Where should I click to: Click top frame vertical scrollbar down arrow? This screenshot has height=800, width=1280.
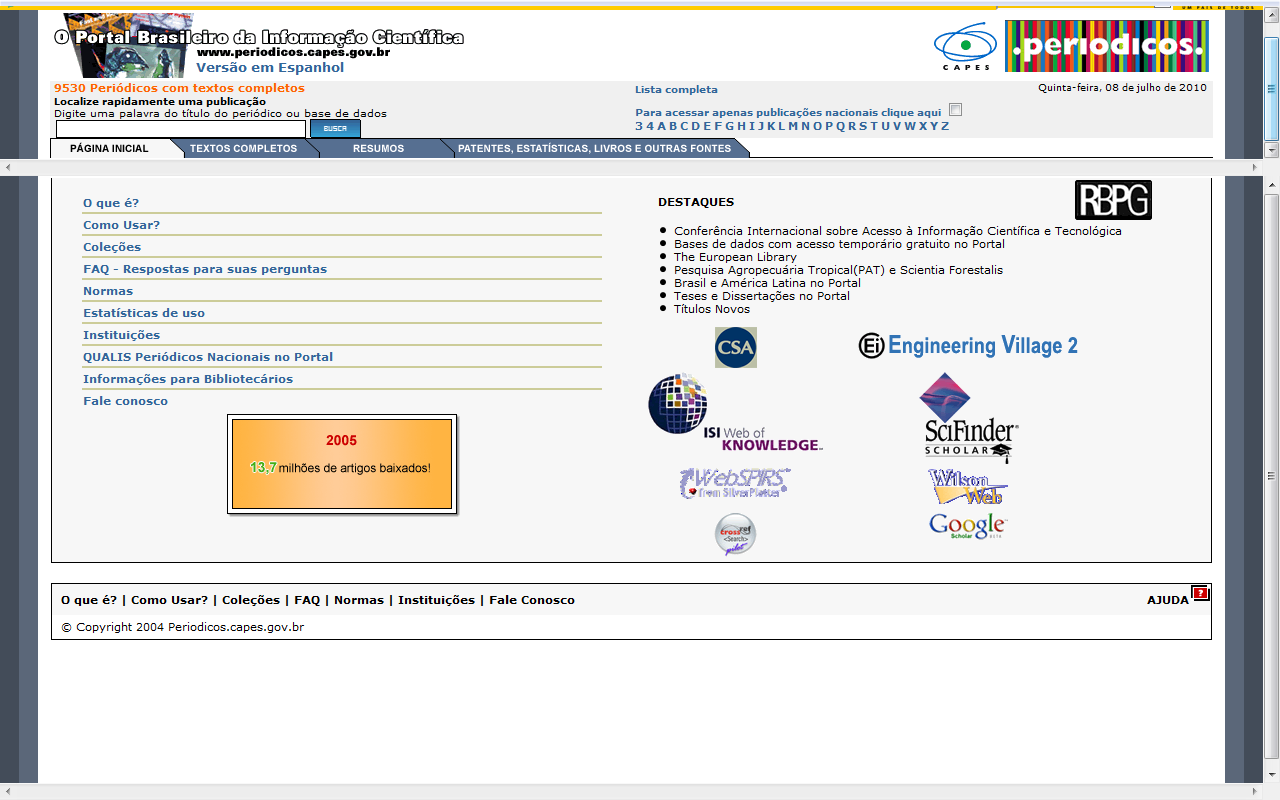(1272, 150)
